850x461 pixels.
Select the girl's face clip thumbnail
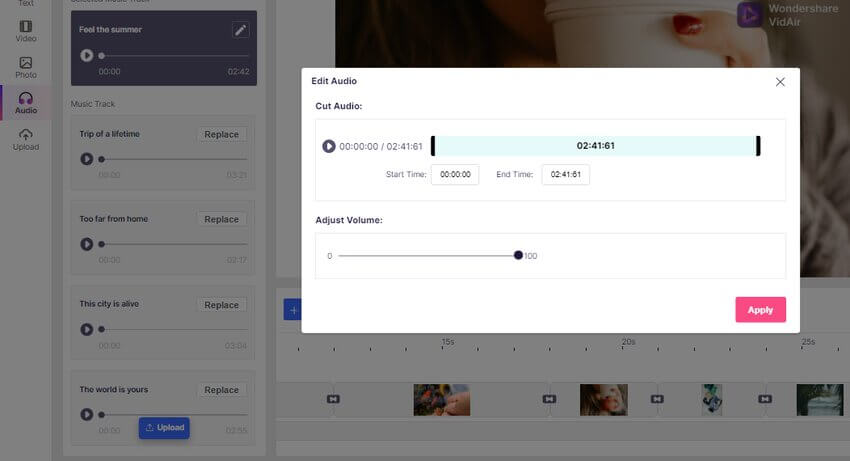(604, 400)
